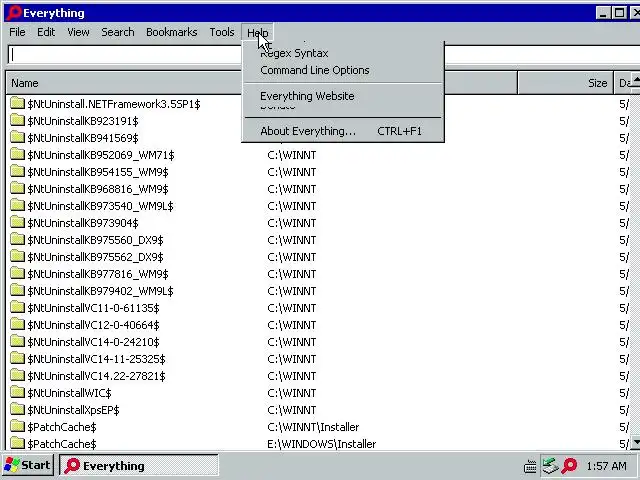Click folder icon of $NtUninstallKB973540_WM9L$

[x=18, y=205]
